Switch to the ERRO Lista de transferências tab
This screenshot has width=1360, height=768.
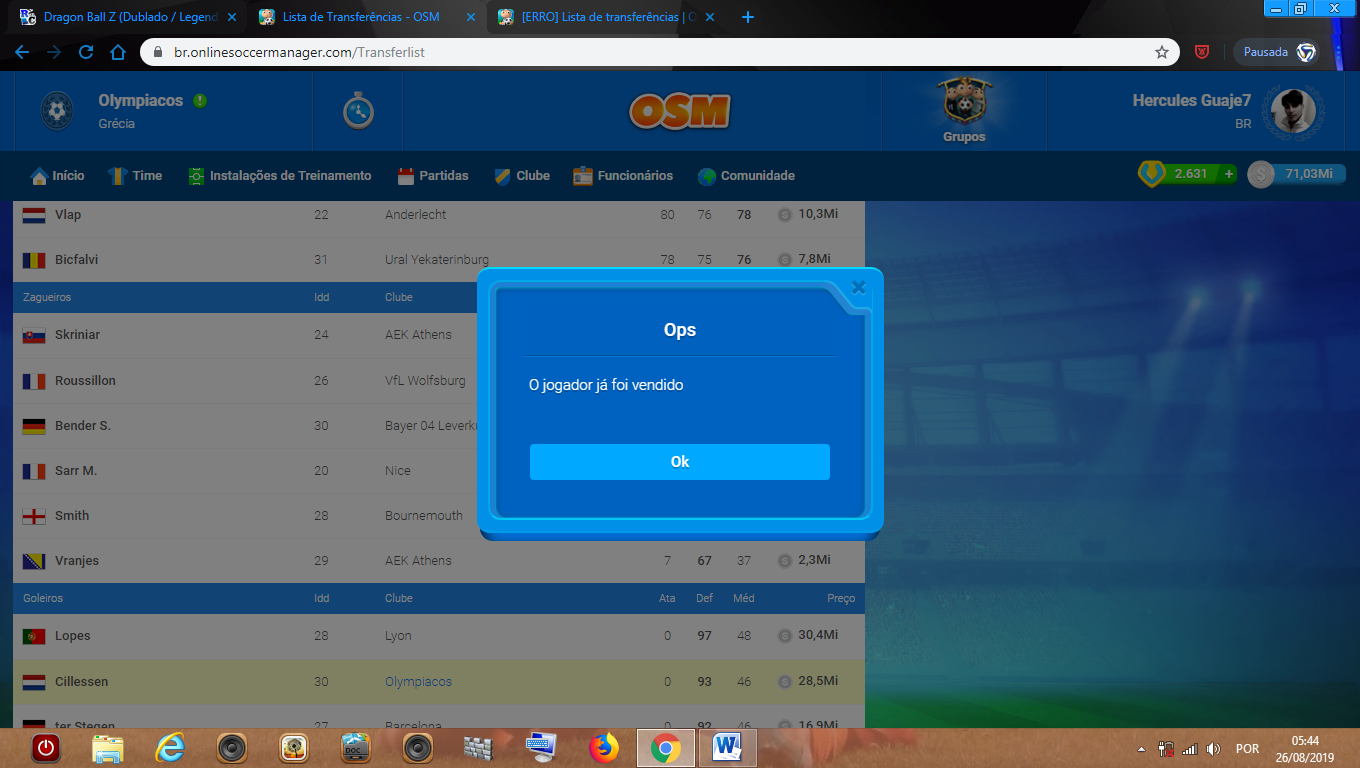605,17
